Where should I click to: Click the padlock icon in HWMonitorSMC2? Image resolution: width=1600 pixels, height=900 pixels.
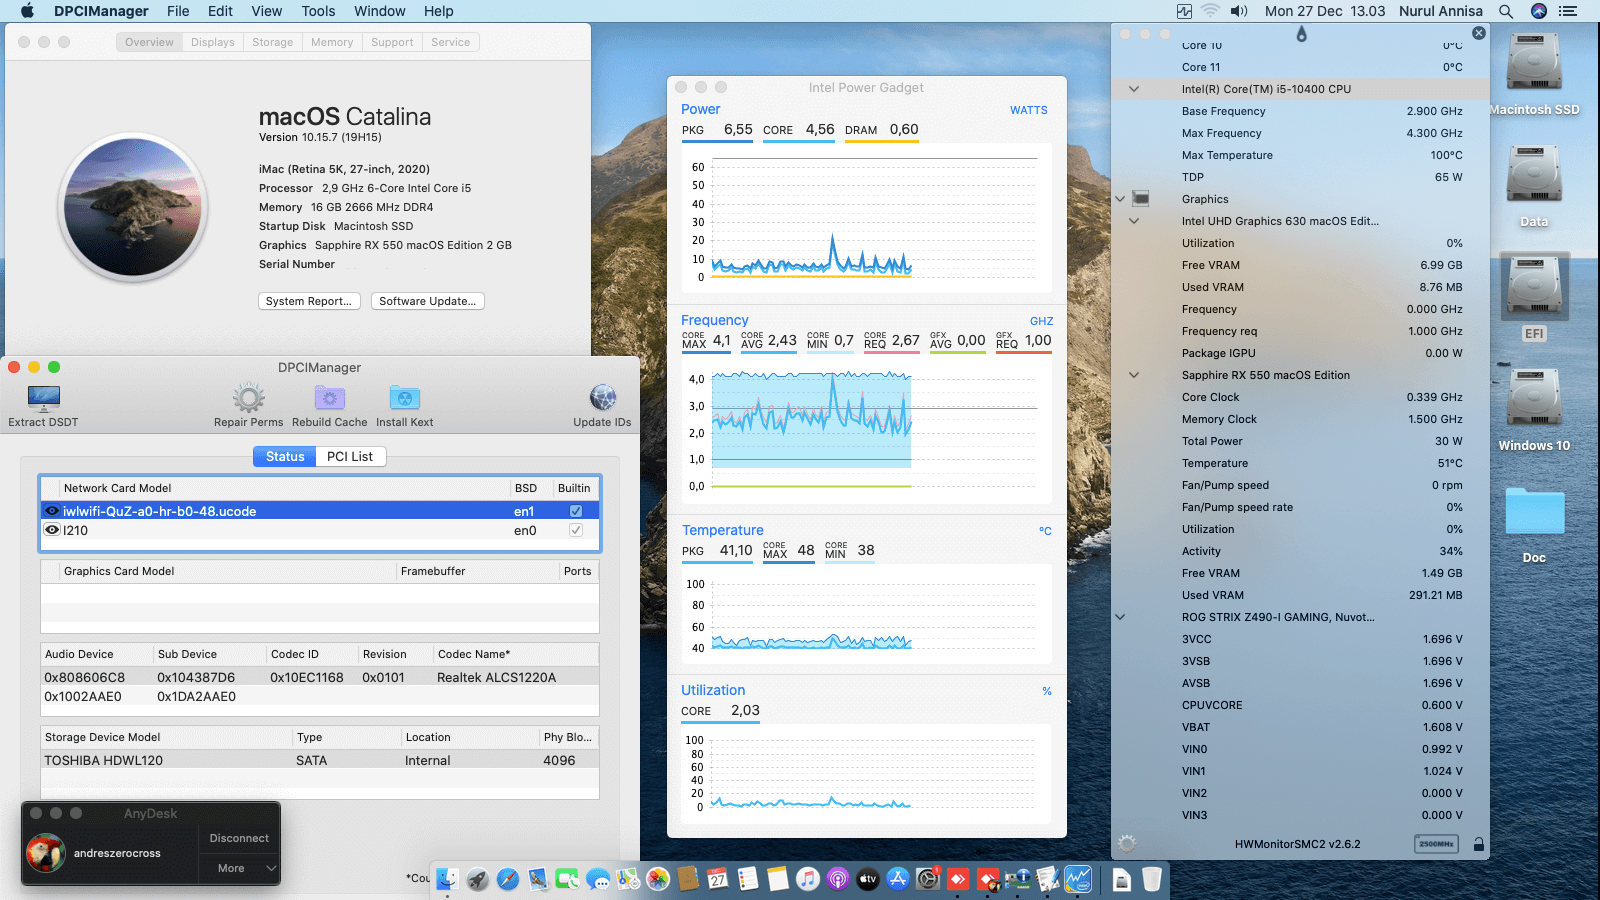pos(1478,844)
